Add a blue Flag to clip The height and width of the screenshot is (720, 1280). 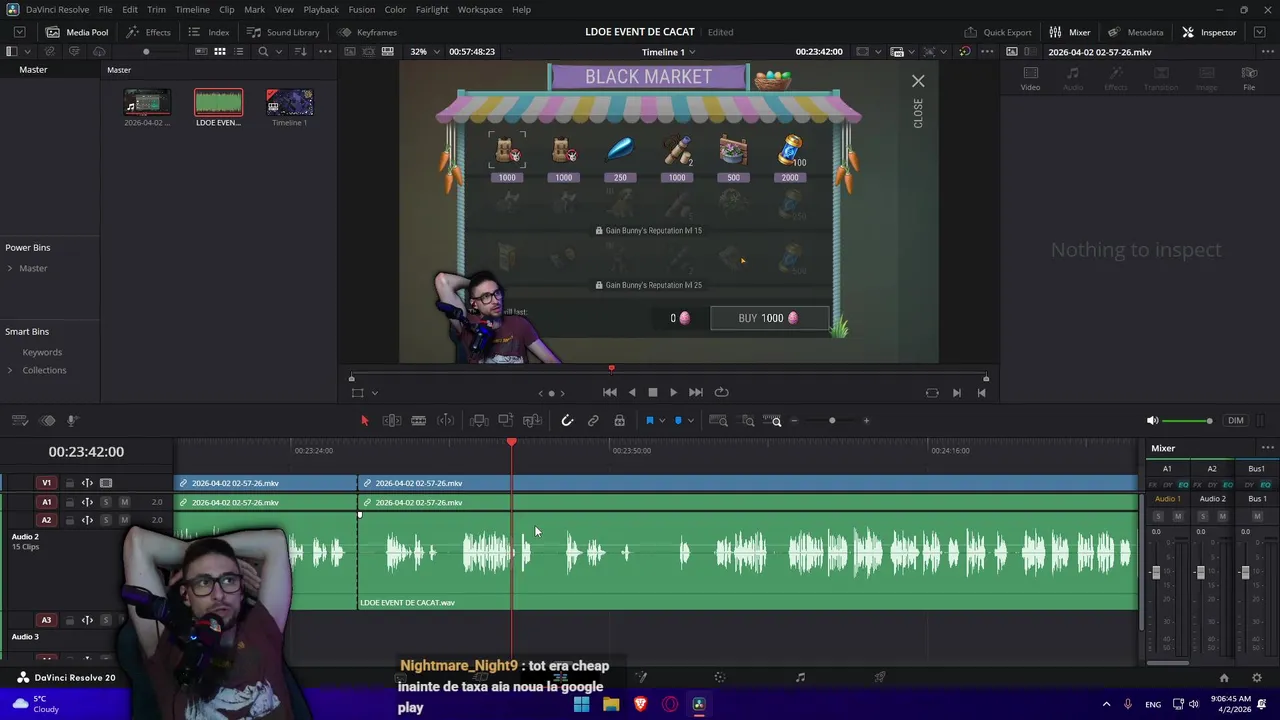(x=649, y=421)
